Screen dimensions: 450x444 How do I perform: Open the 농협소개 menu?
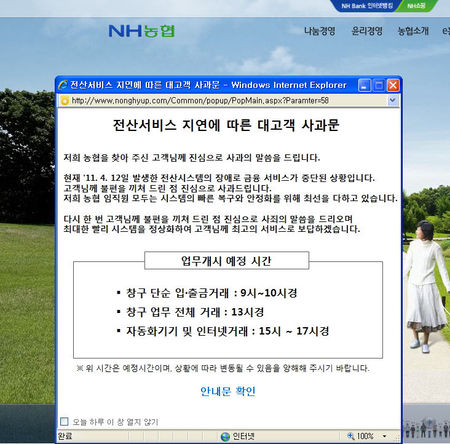coord(413,31)
